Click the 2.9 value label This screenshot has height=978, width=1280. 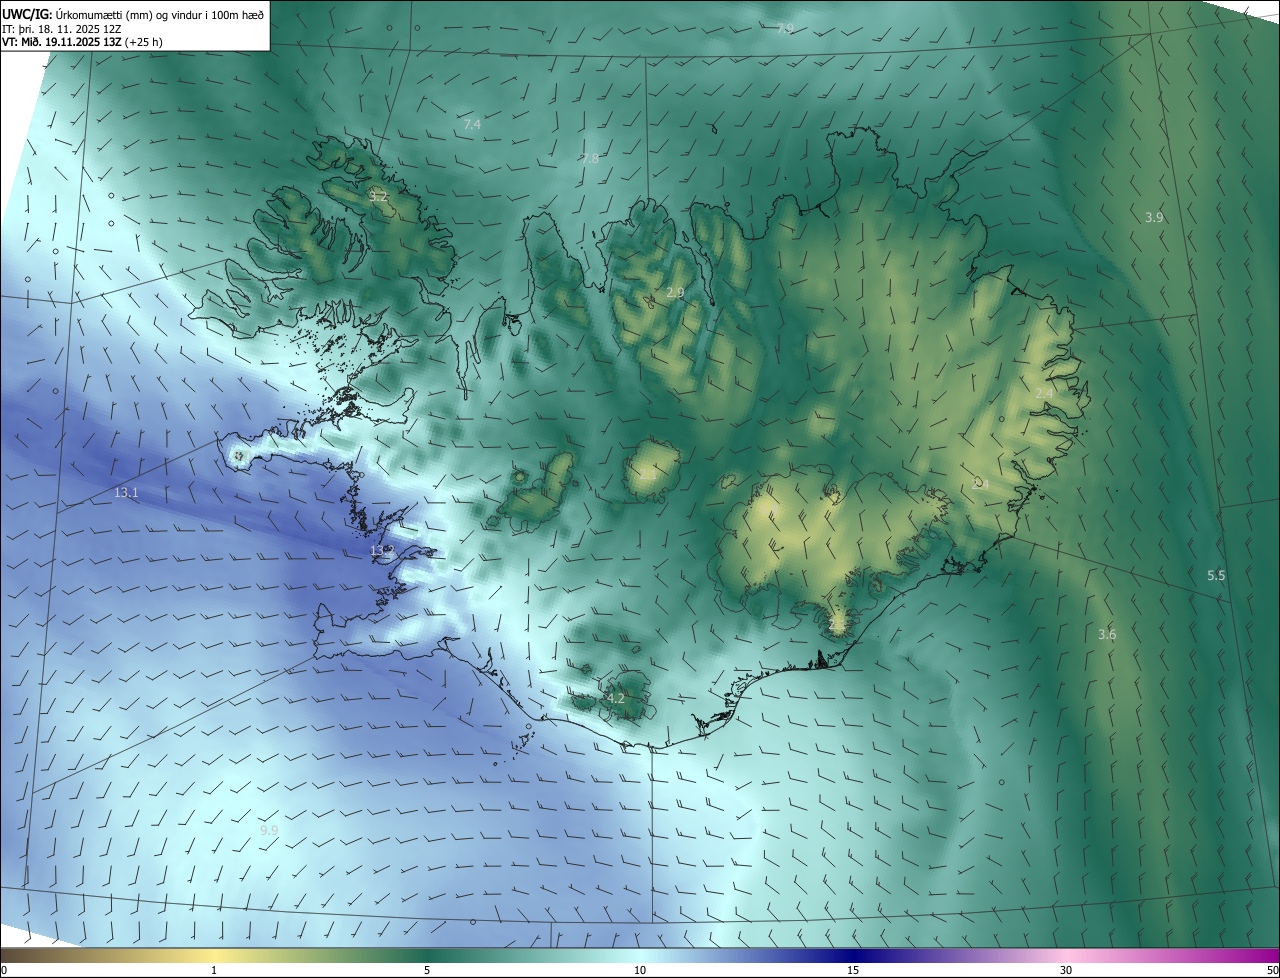[x=675, y=293]
